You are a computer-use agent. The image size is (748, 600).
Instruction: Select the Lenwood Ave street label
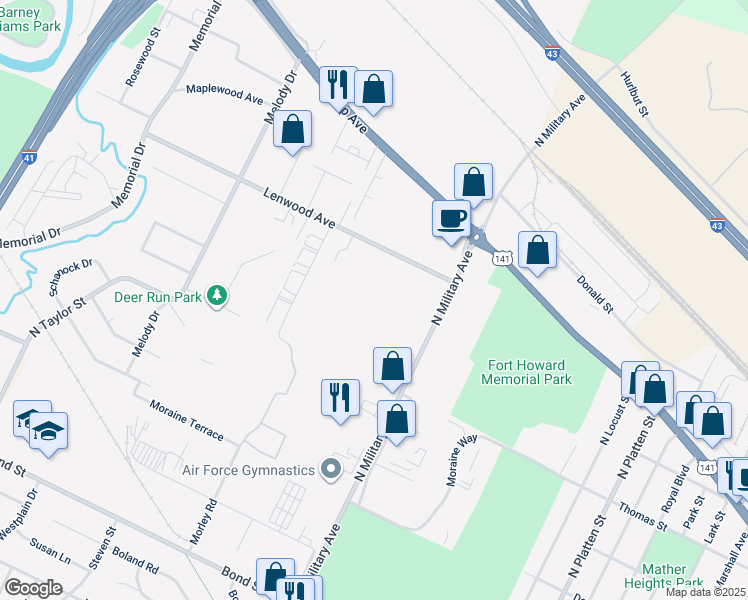(x=299, y=208)
